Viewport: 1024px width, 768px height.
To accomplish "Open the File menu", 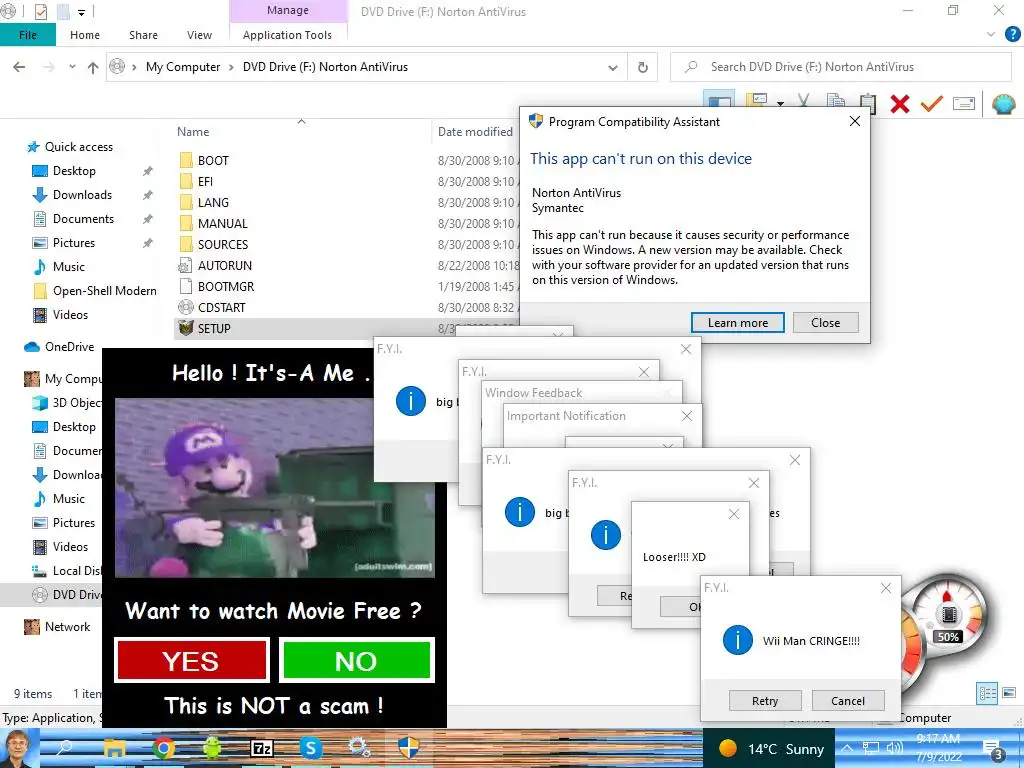I will [28, 35].
